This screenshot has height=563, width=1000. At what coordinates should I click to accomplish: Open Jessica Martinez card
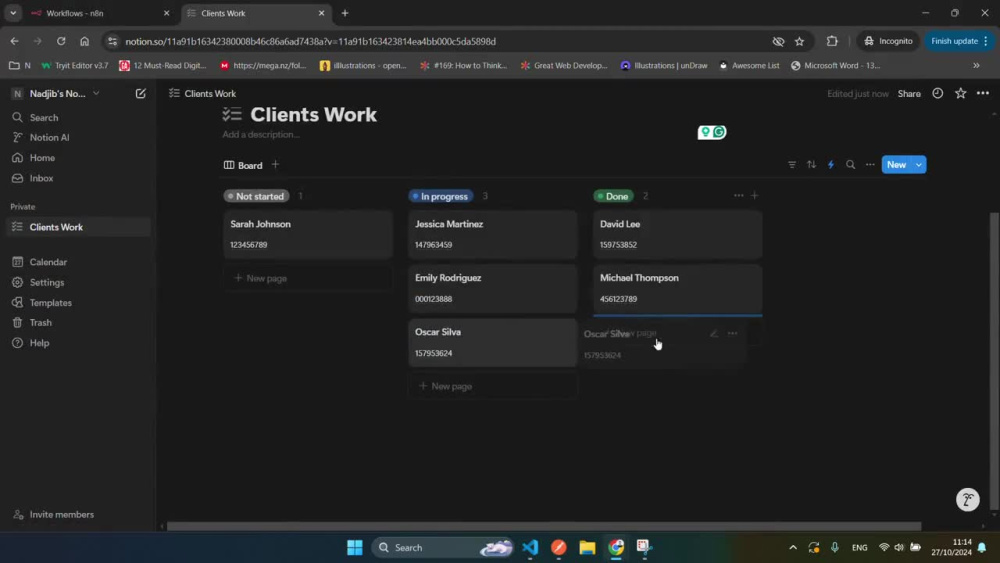(492, 234)
